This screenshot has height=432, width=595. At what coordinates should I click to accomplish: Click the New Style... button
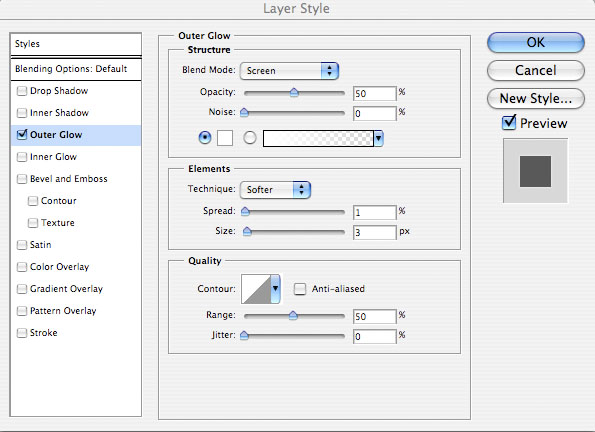[x=535, y=99]
